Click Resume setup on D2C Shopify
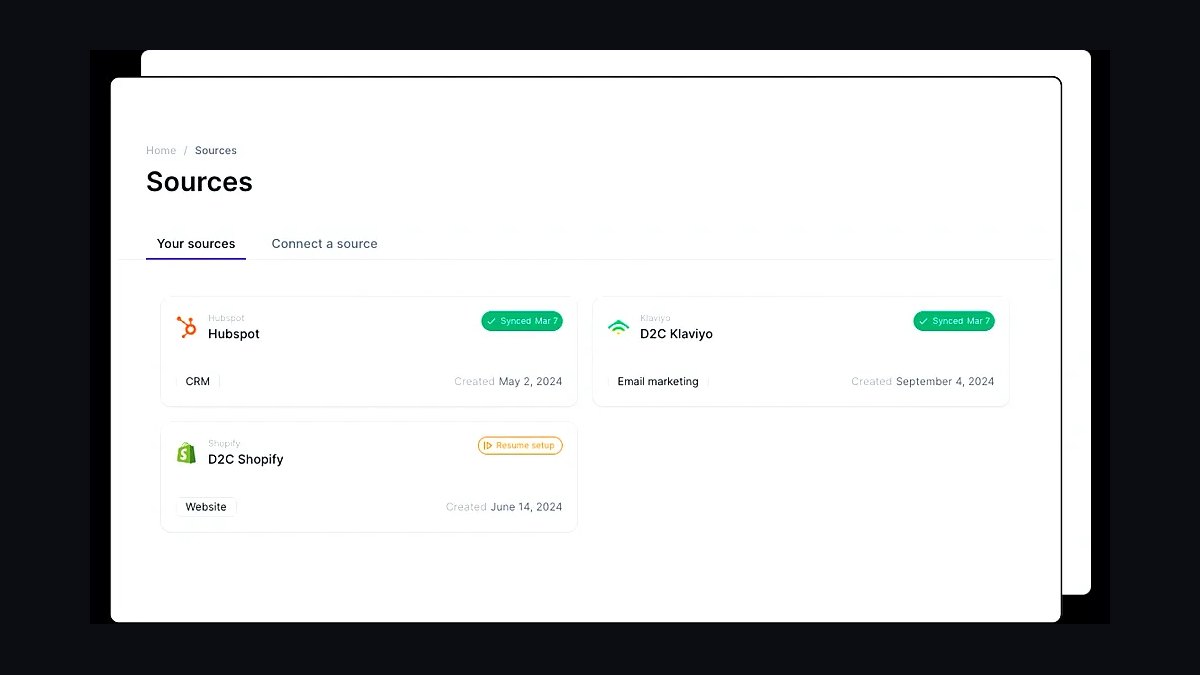Image resolution: width=1200 pixels, height=675 pixels. (520, 446)
